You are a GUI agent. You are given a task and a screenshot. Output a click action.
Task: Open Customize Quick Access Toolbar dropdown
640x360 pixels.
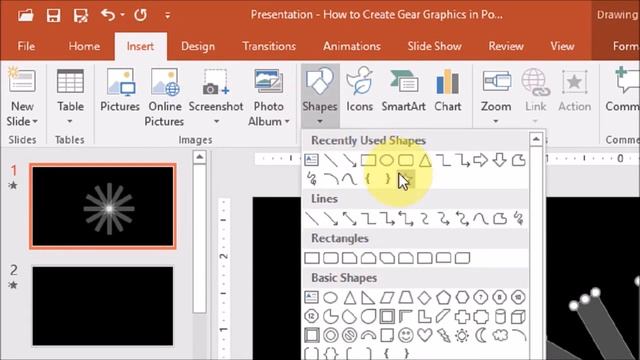point(167,16)
